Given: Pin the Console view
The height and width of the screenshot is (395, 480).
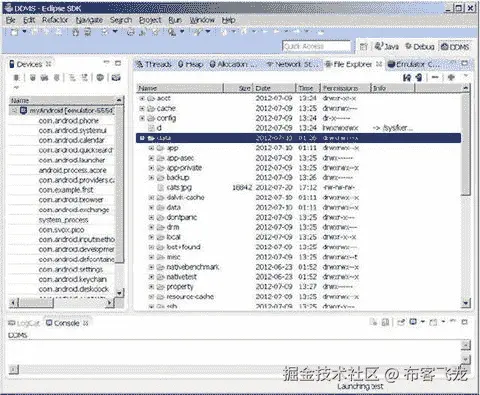Looking at the screenshot, I should 401,322.
